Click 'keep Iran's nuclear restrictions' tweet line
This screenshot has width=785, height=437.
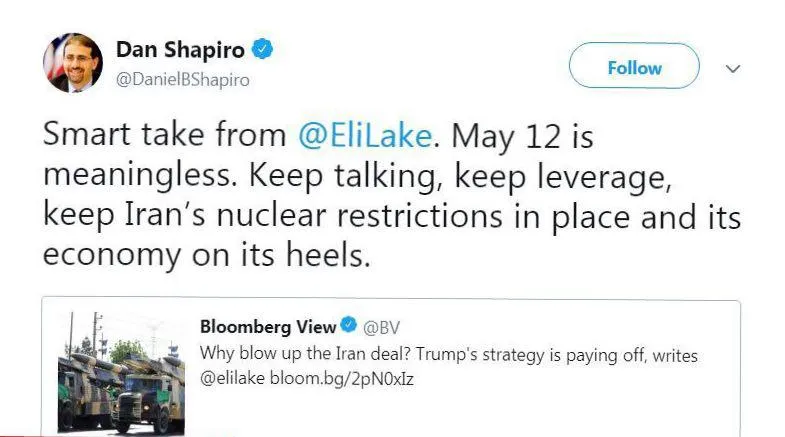point(273,216)
